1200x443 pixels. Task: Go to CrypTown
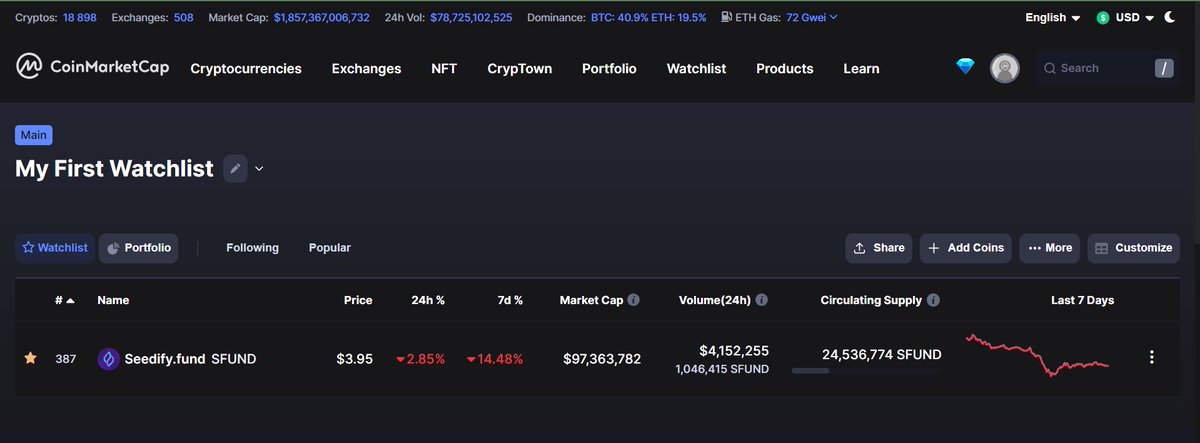pyautogui.click(x=520, y=68)
